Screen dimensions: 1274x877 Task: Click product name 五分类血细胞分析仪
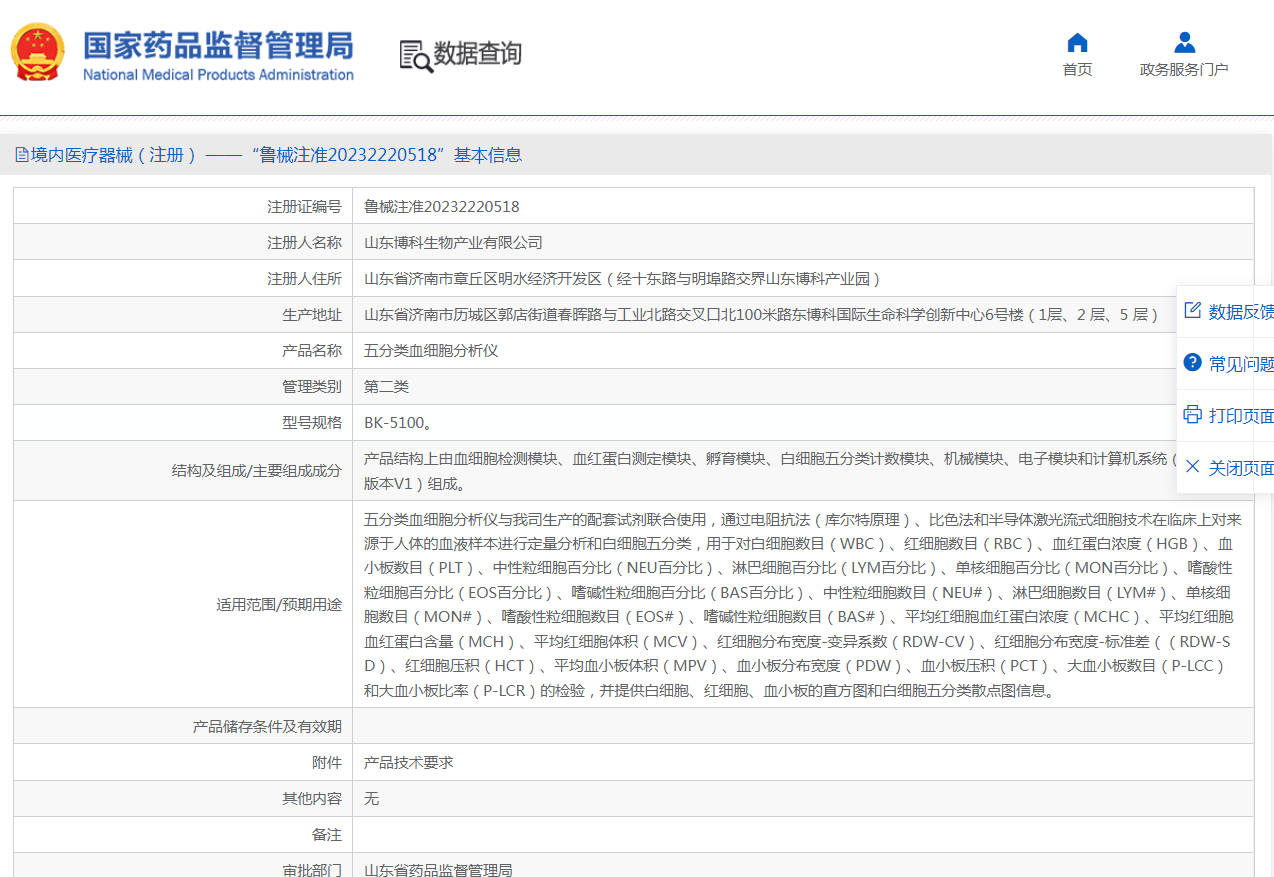pos(431,351)
